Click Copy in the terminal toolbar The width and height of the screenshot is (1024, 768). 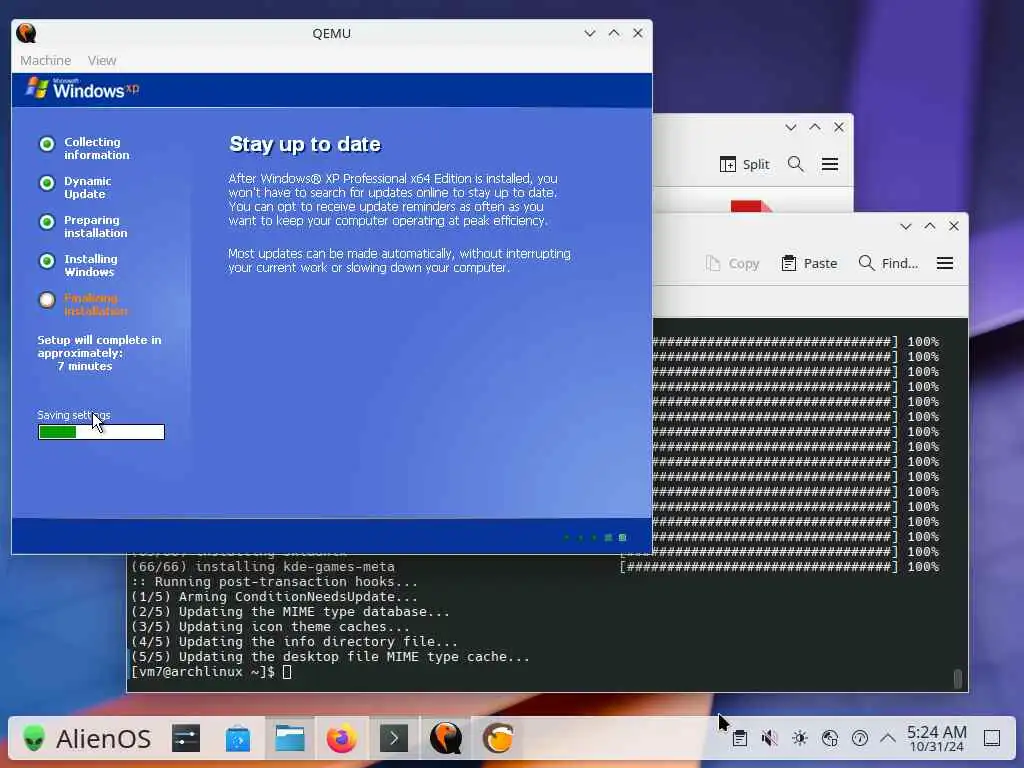click(x=733, y=263)
